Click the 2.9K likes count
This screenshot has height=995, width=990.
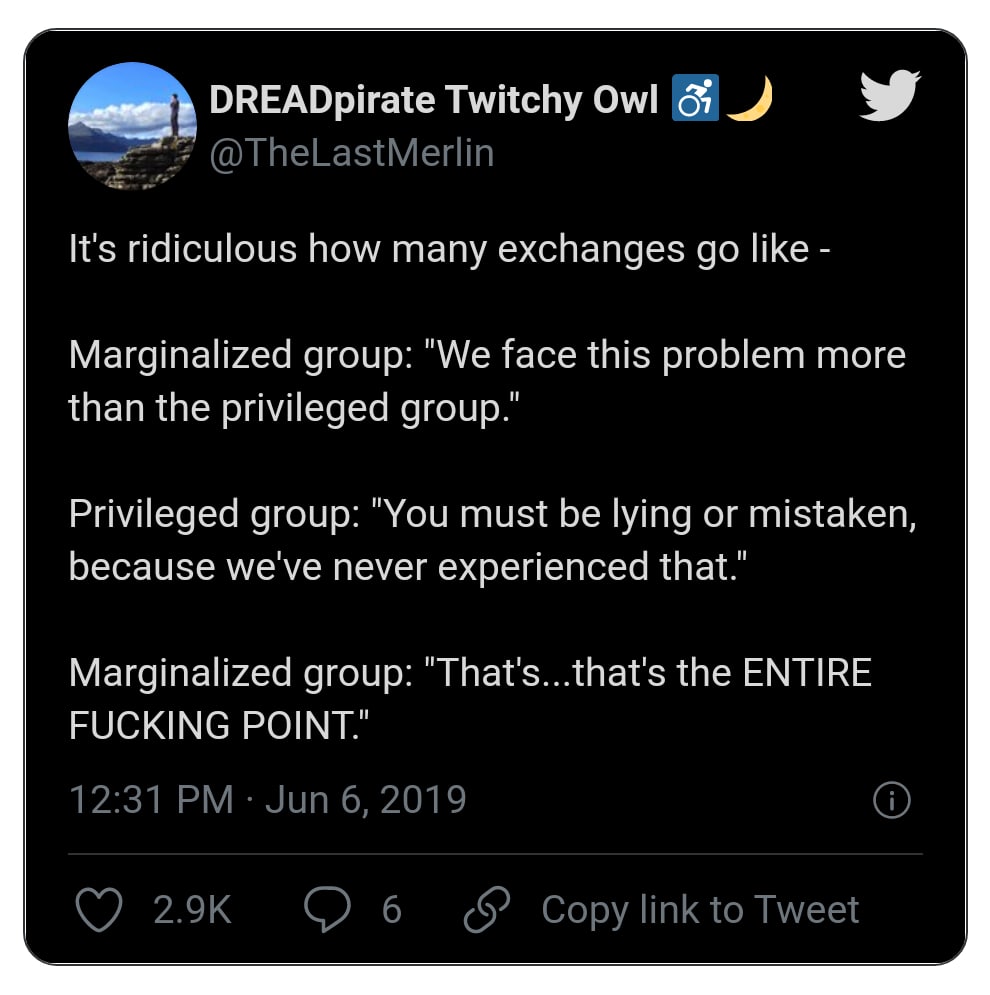click(192, 910)
